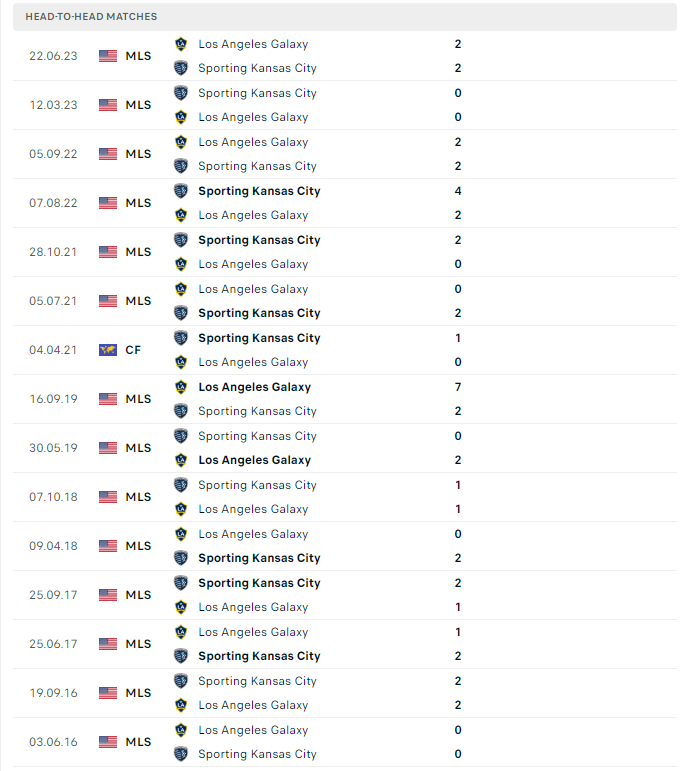Viewport: 689px width, 771px height.
Task: Click Sporting Kansas City crest in 03.06.16 match
Action: coord(181,754)
